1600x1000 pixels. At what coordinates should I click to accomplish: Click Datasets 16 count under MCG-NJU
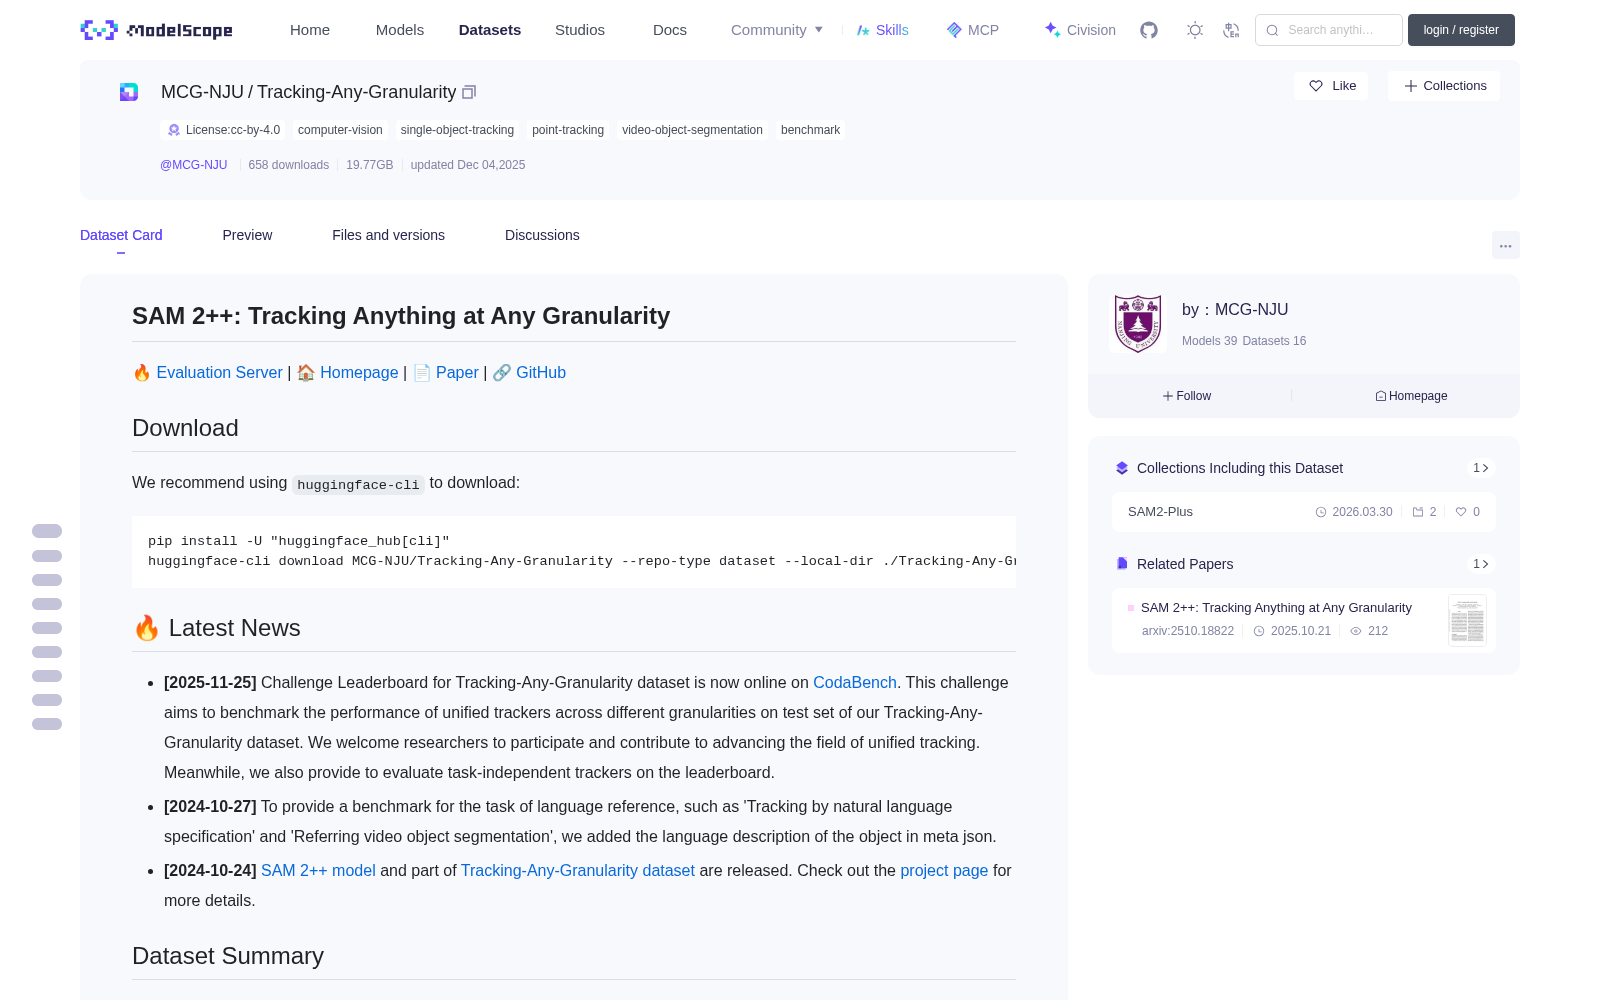(x=1274, y=341)
